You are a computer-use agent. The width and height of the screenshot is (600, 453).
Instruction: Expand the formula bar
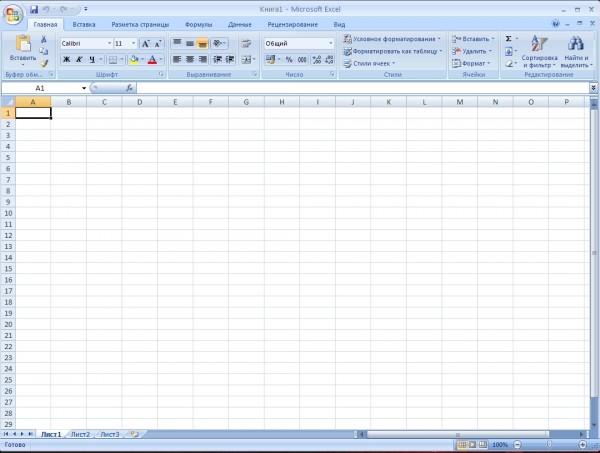point(593,88)
